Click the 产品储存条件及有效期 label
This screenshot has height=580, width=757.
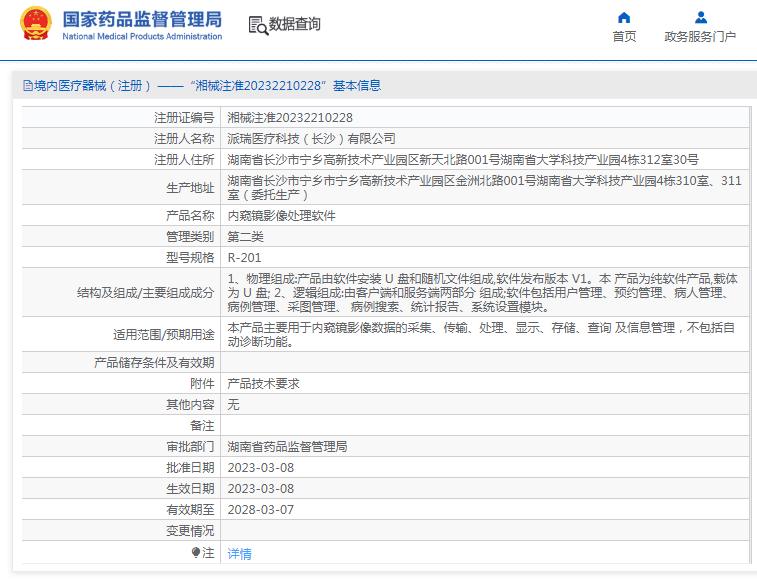tap(154, 363)
